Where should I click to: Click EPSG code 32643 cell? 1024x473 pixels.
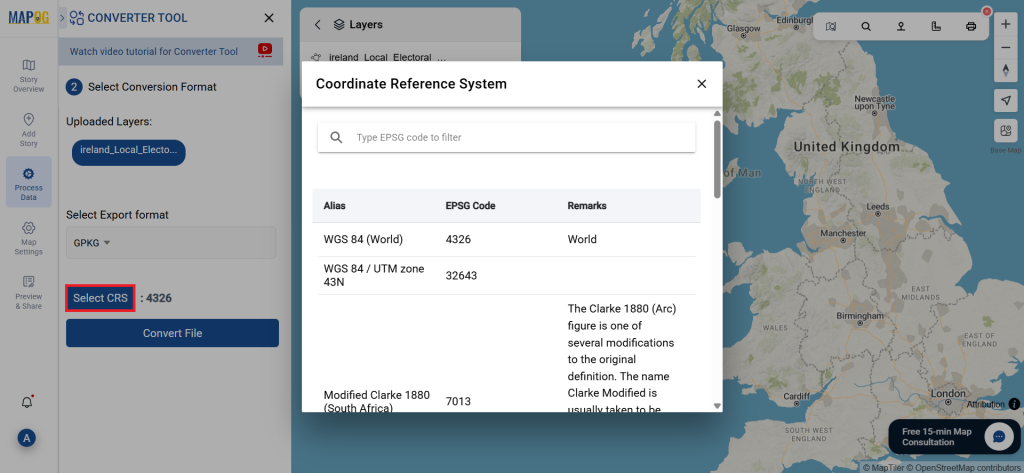point(462,276)
